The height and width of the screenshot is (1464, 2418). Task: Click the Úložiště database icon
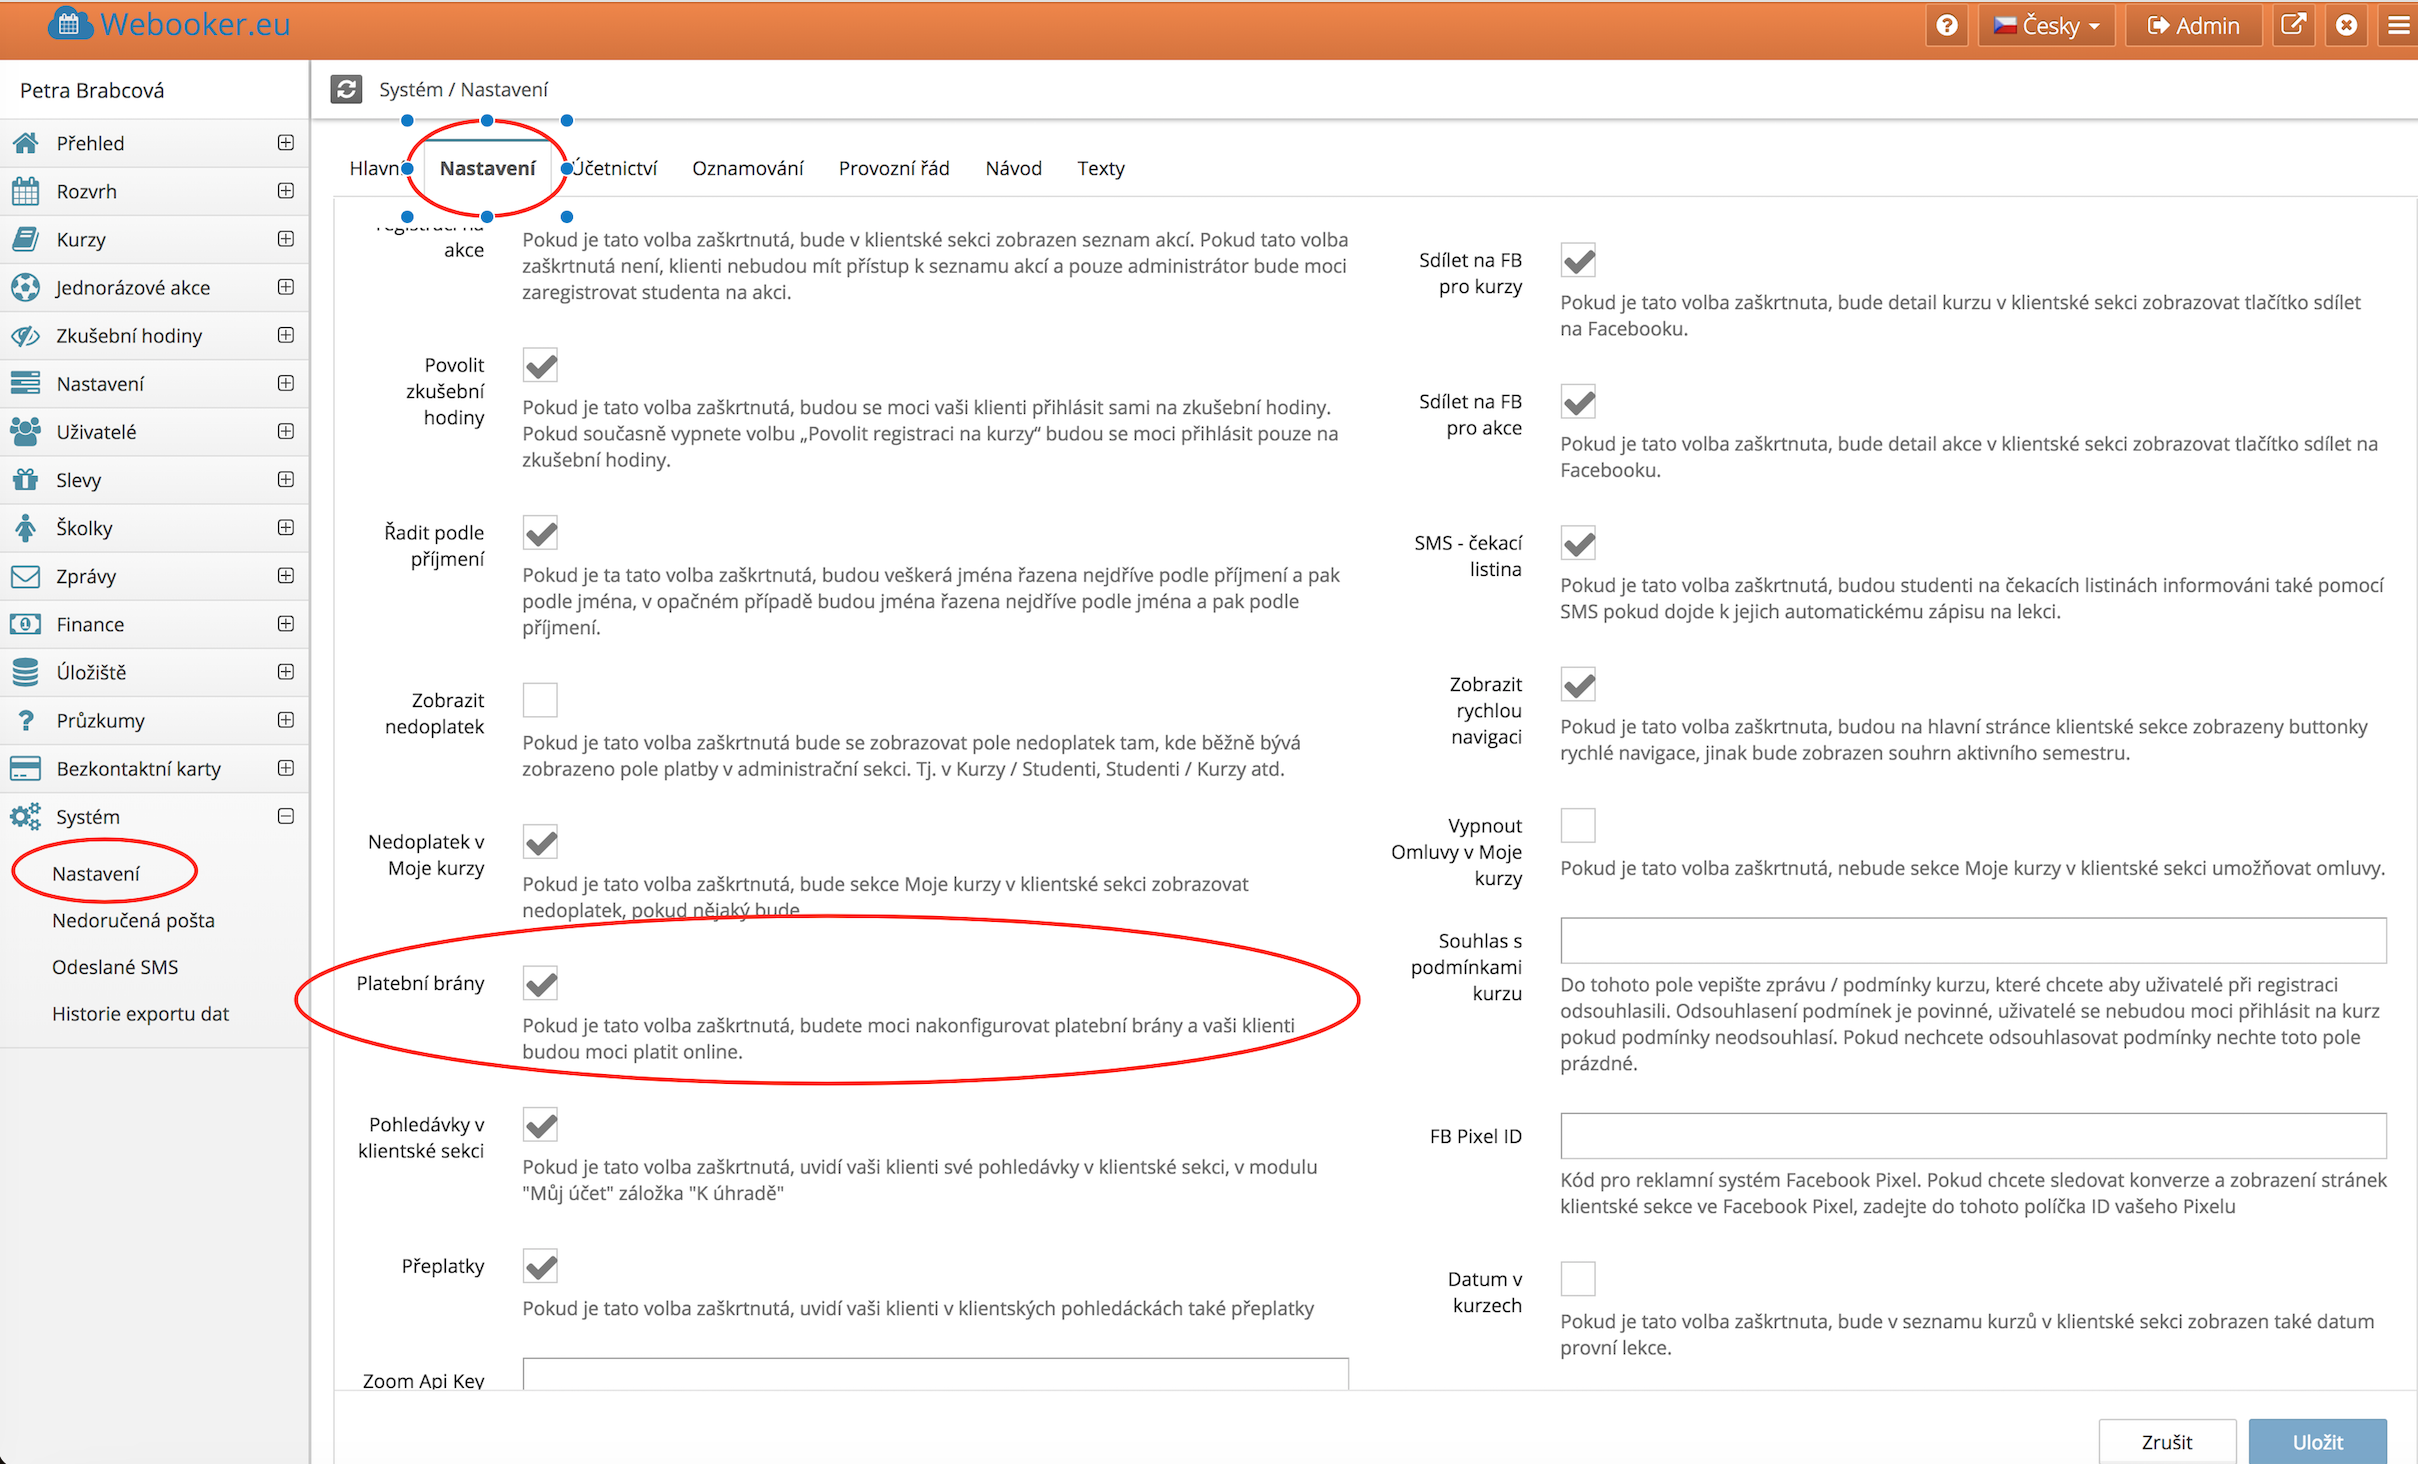pyautogui.click(x=26, y=672)
